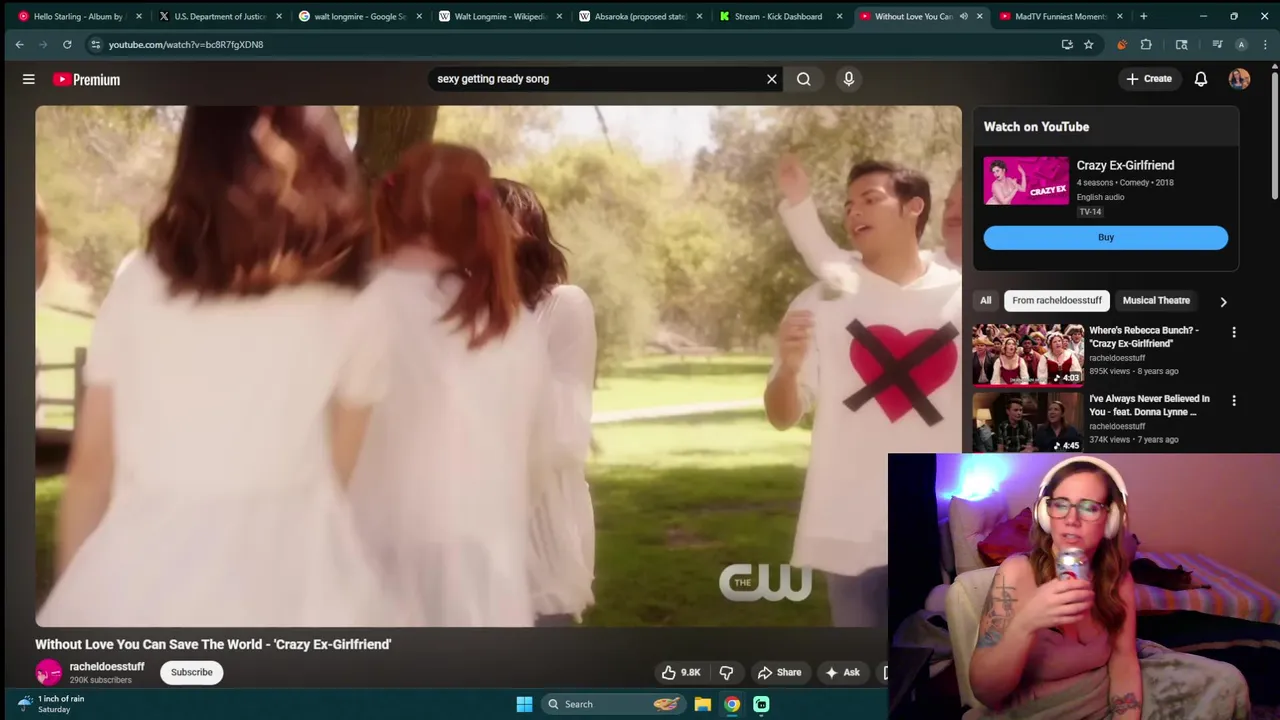Image resolution: width=1280 pixels, height=720 pixels.
Task: Click the Chrome icon in the taskbar
Action: pos(732,704)
